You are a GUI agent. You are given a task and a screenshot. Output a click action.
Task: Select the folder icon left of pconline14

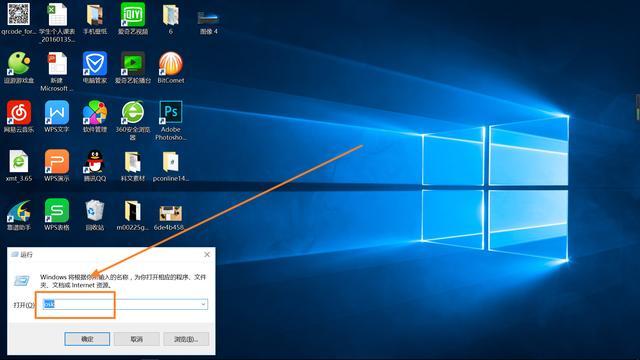pos(133,162)
